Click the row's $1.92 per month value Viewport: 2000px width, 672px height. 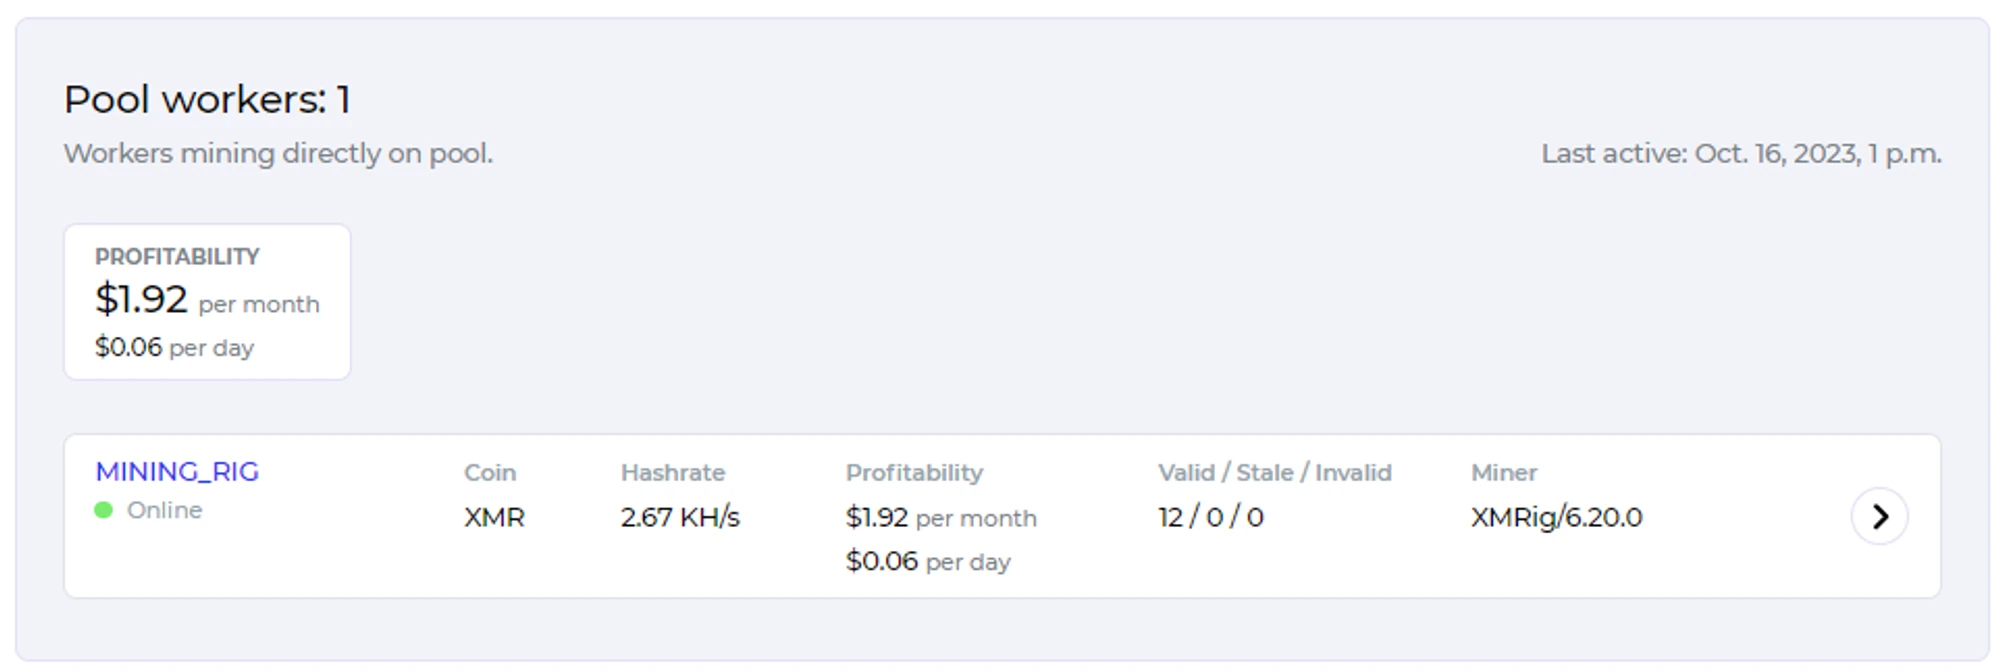click(x=940, y=517)
